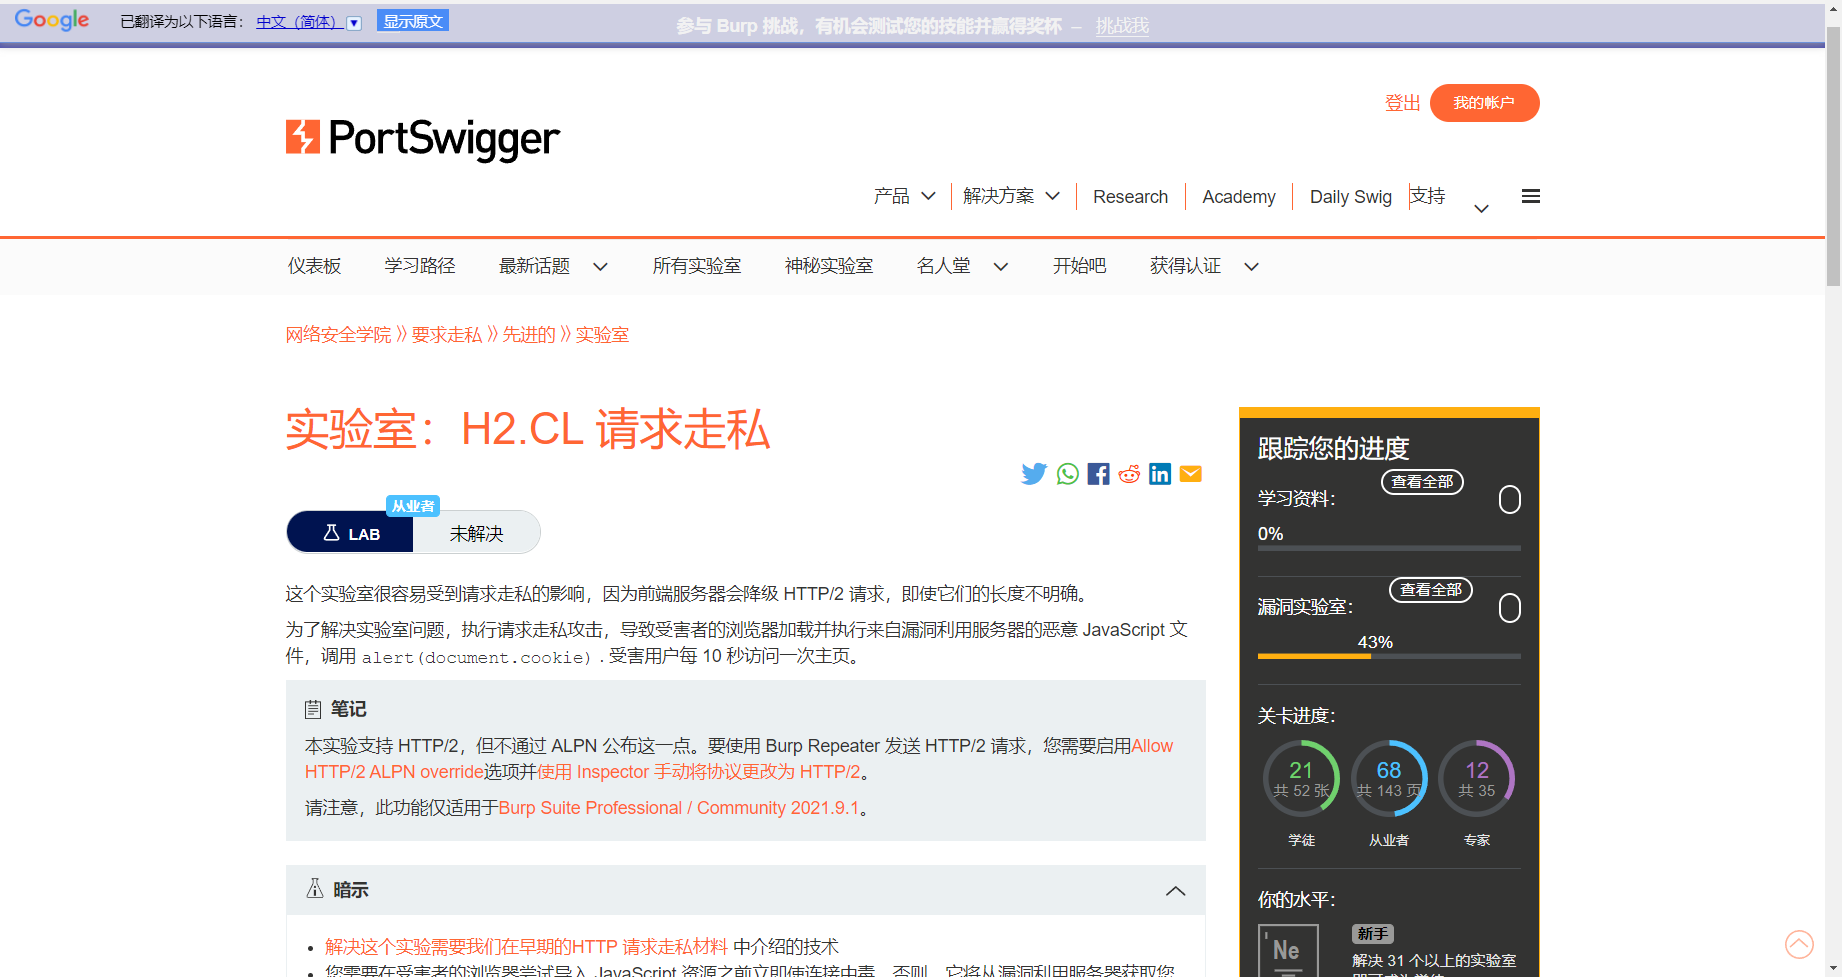Click the 未解决 status label
1842x977 pixels.
point(476,534)
